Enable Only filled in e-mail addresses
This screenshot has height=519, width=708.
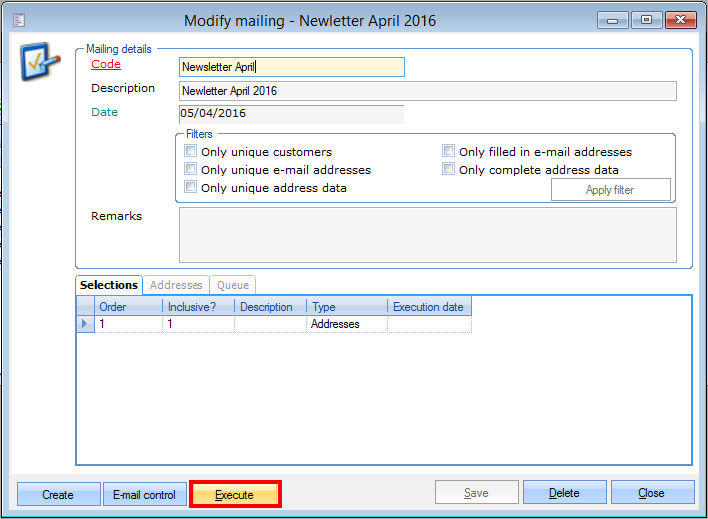tap(449, 152)
